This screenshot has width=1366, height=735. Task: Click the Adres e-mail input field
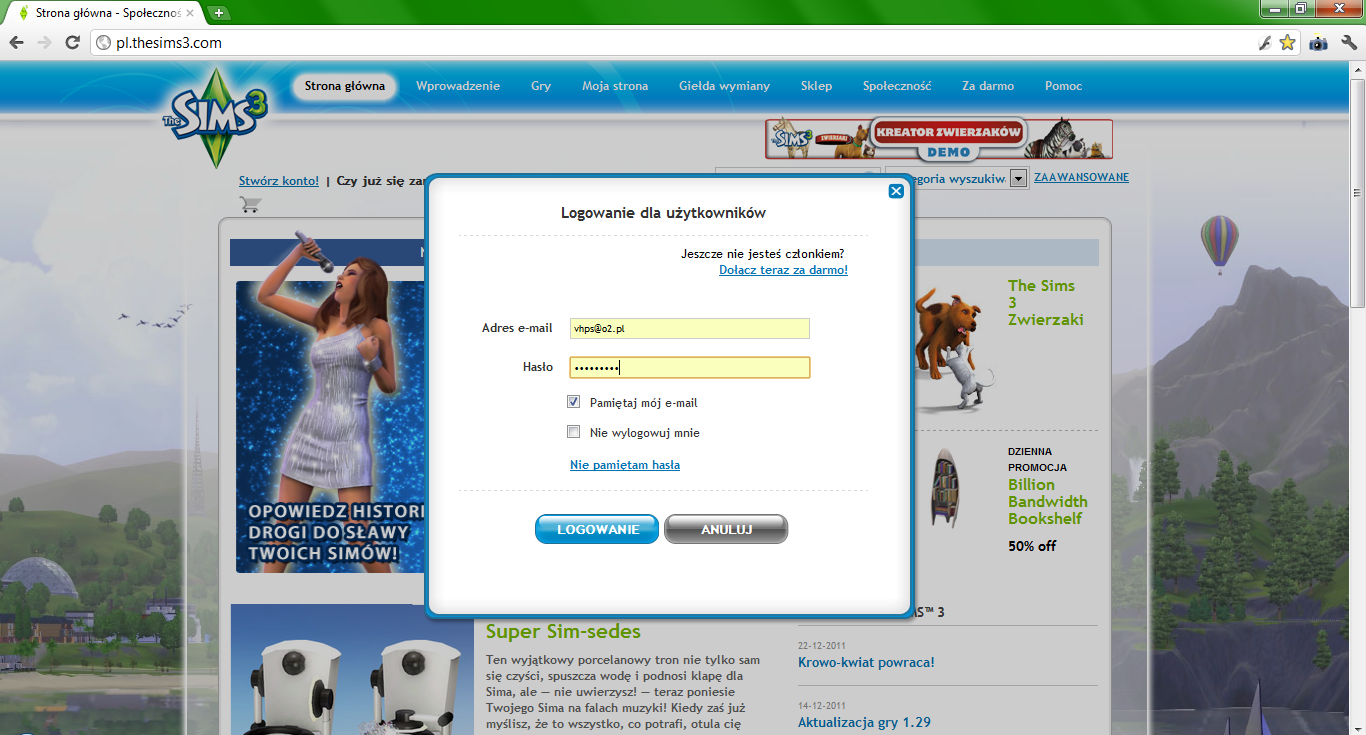pos(689,328)
